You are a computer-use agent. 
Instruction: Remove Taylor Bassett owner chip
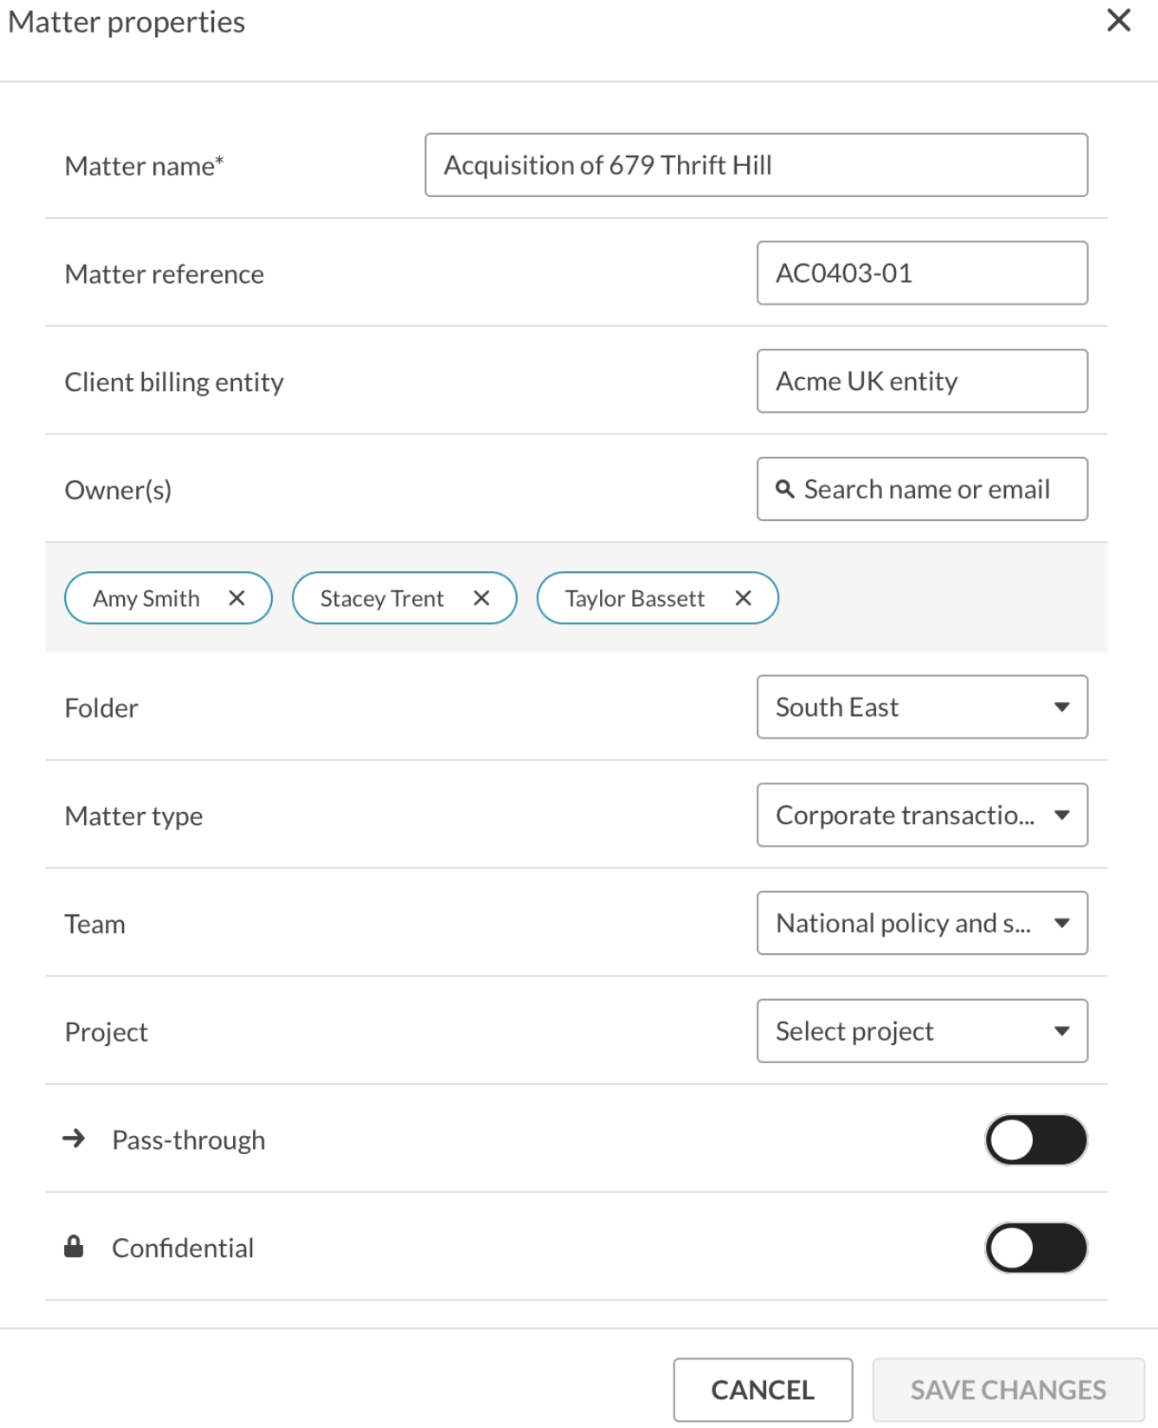pos(743,598)
